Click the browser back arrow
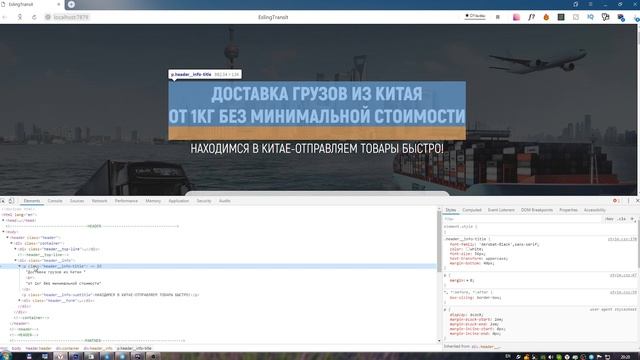 pyautogui.click(x=4, y=17)
